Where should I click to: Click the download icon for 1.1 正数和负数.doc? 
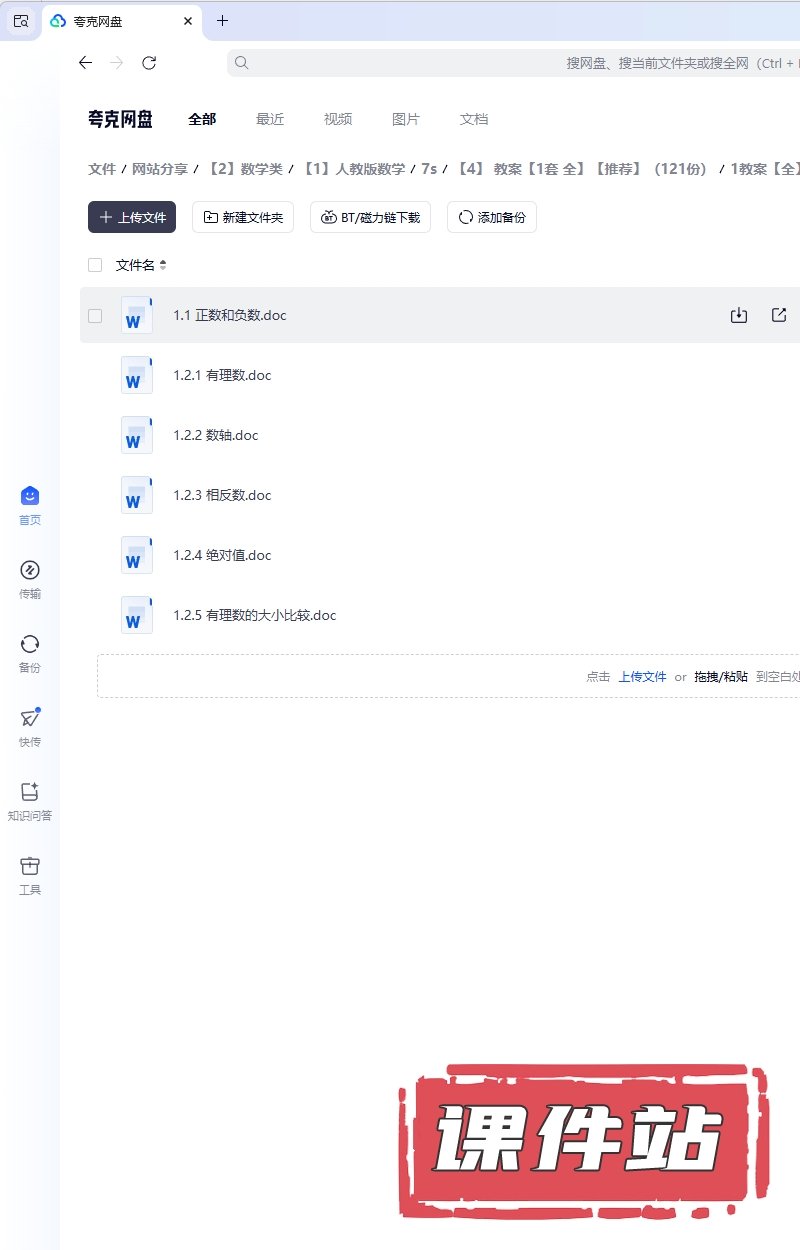click(739, 315)
